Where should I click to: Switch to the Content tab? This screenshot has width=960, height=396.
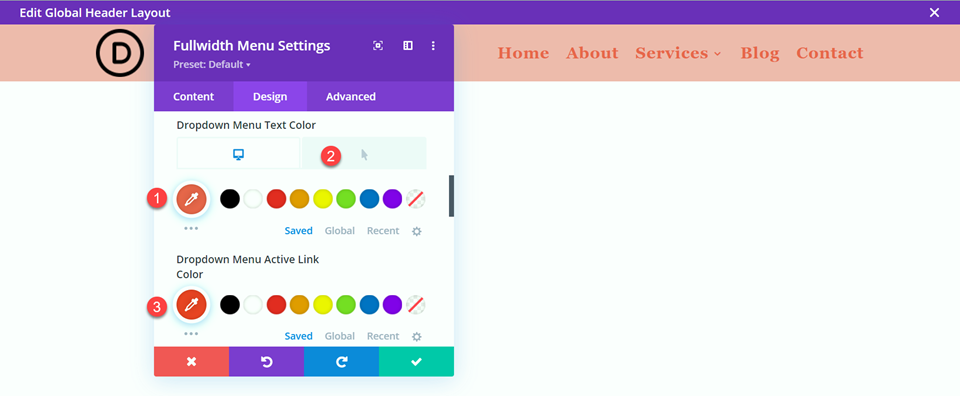pyautogui.click(x=193, y=97)
